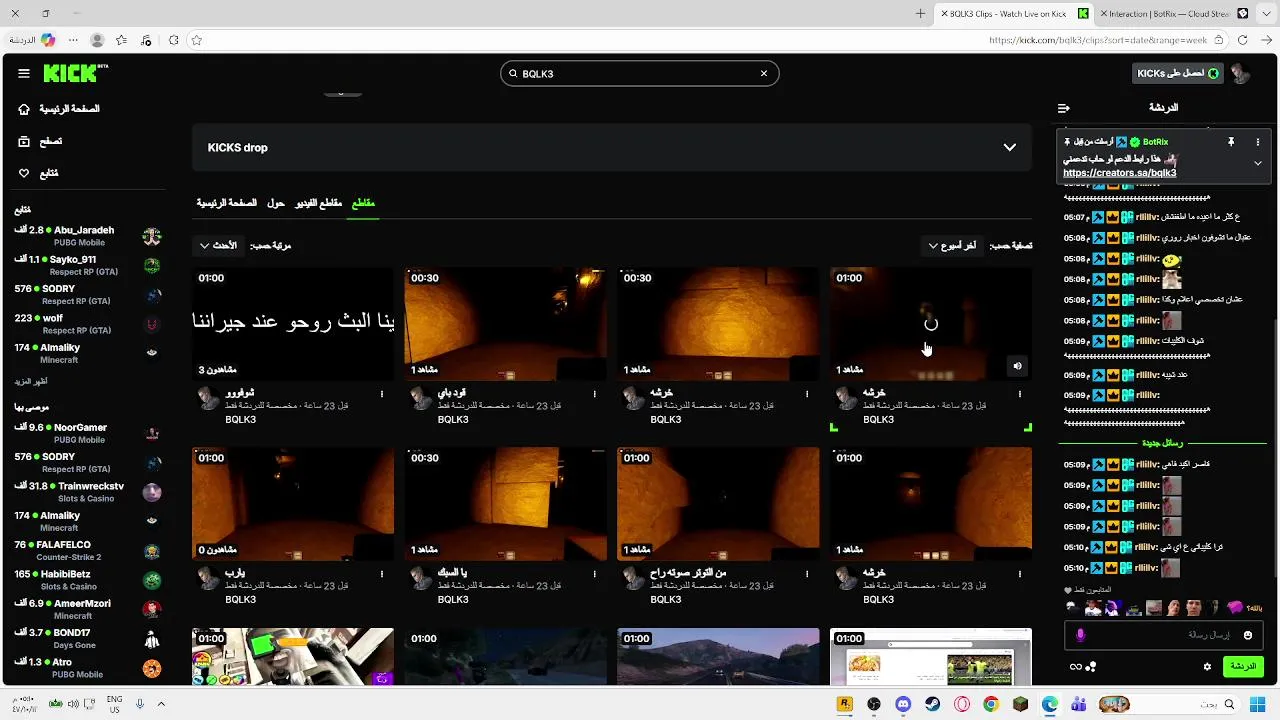This screenshot has width=1280, height=720.
Task: Collapse the chat panel with arrow icon
Action: [1064, 108]
